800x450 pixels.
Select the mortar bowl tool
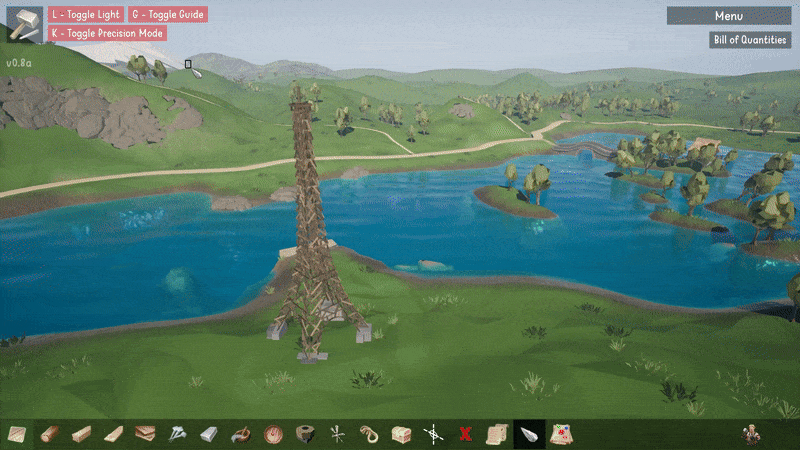coord(241,435)
